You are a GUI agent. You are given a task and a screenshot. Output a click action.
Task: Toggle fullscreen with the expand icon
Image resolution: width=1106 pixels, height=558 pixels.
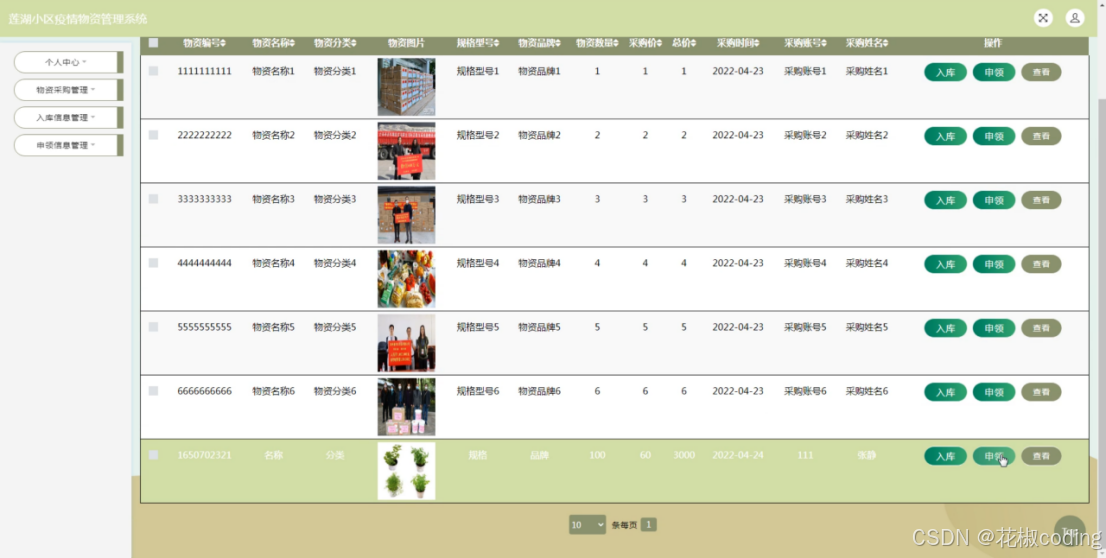click(1043, 18)
